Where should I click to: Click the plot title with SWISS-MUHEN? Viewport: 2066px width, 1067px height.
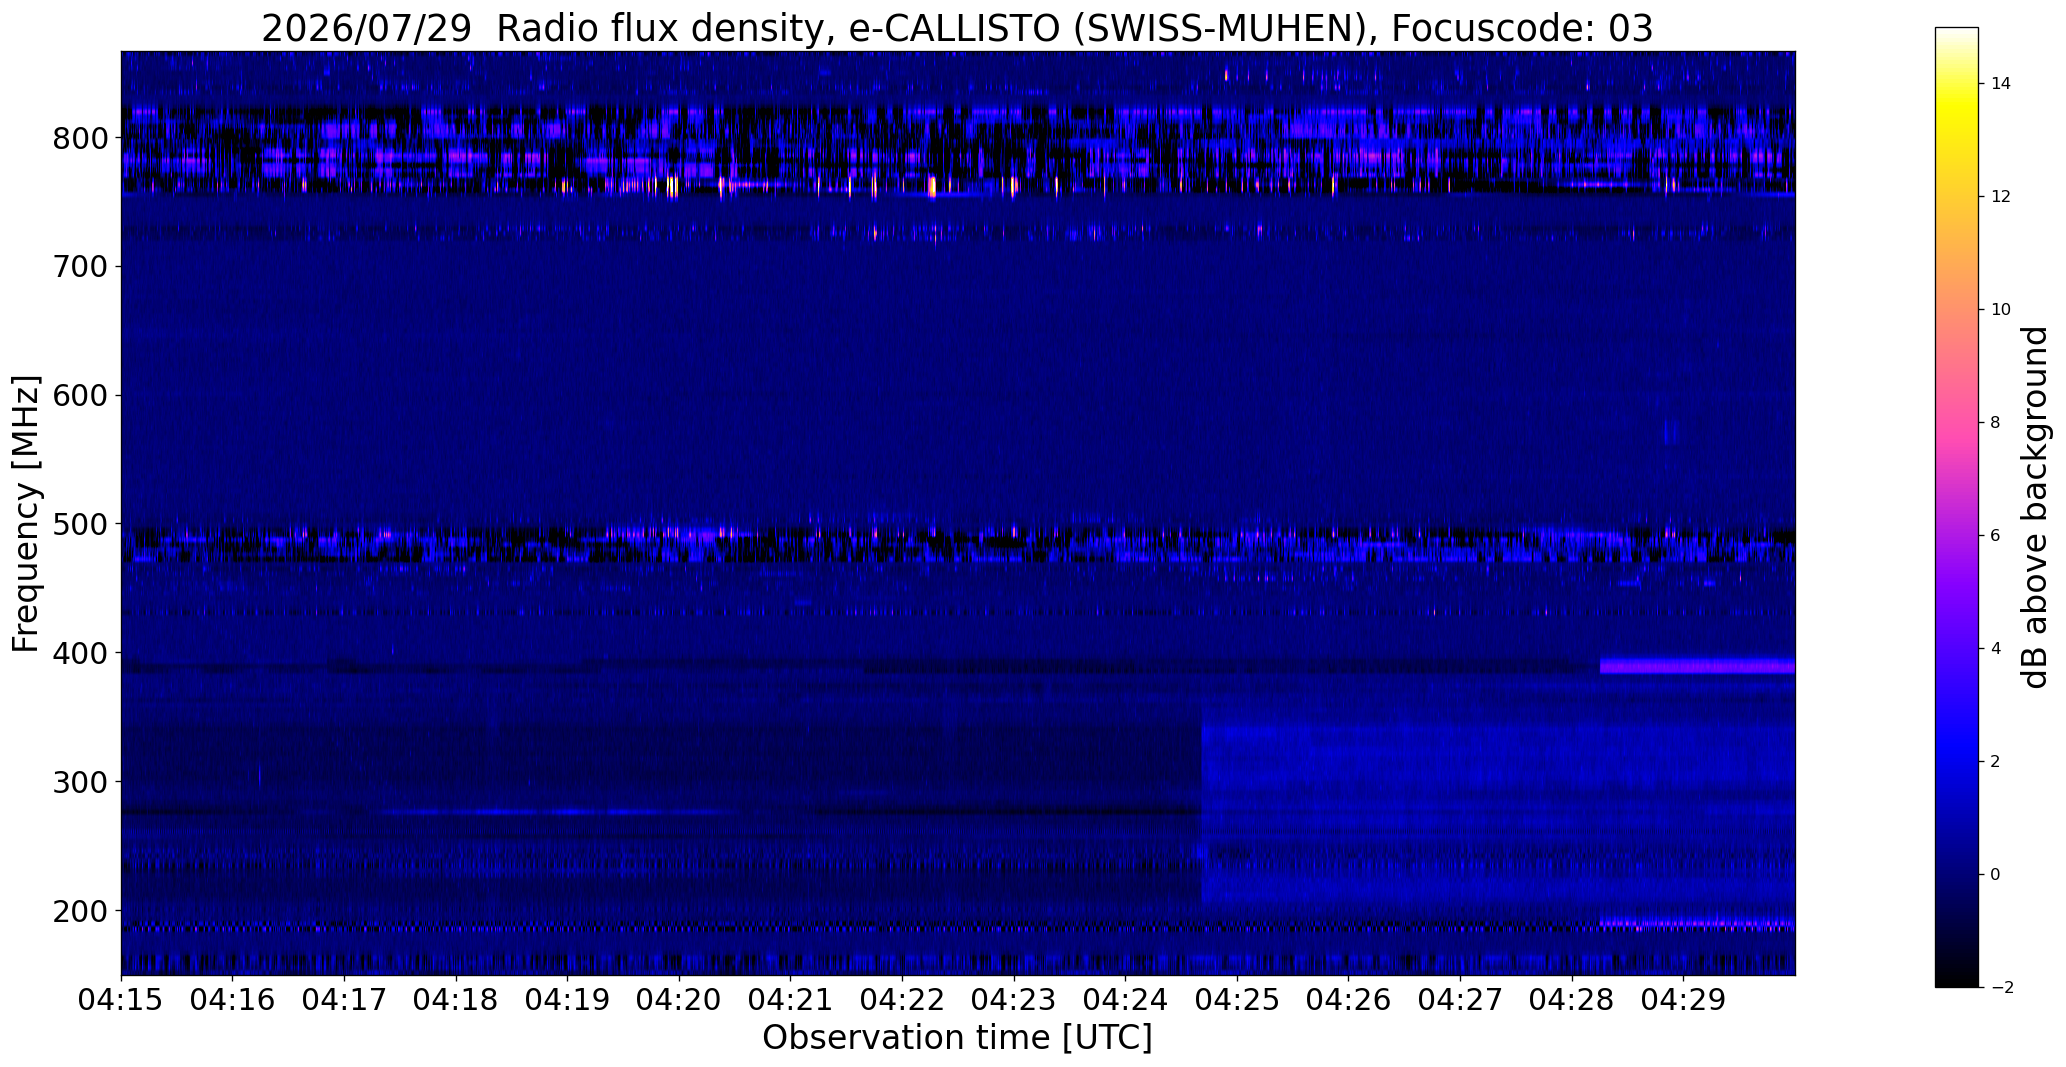[x=957, y=29]
